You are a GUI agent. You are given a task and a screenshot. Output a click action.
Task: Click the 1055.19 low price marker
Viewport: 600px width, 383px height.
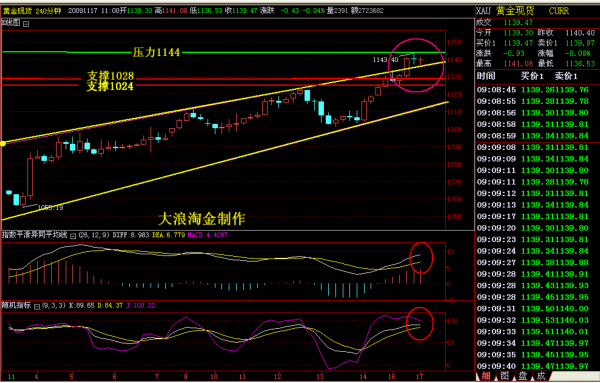[x=50, y=208]
